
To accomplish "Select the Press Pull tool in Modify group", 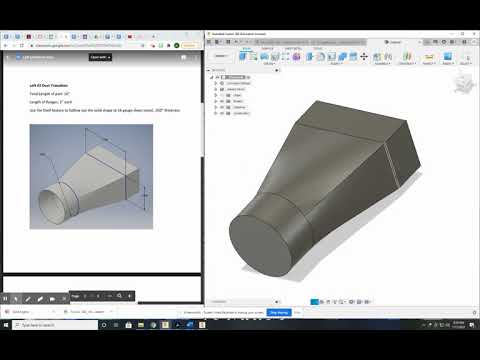I will point(310,57).
